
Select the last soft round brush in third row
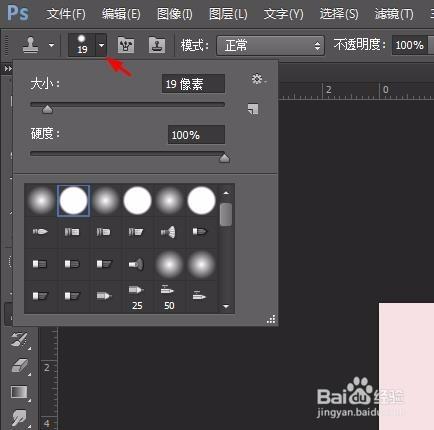pyautogui.click(x=201, y=265)
